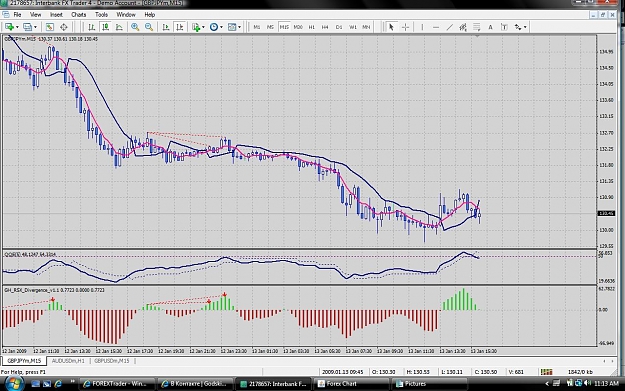Click the chart window icon beside File

click(6, 14)
